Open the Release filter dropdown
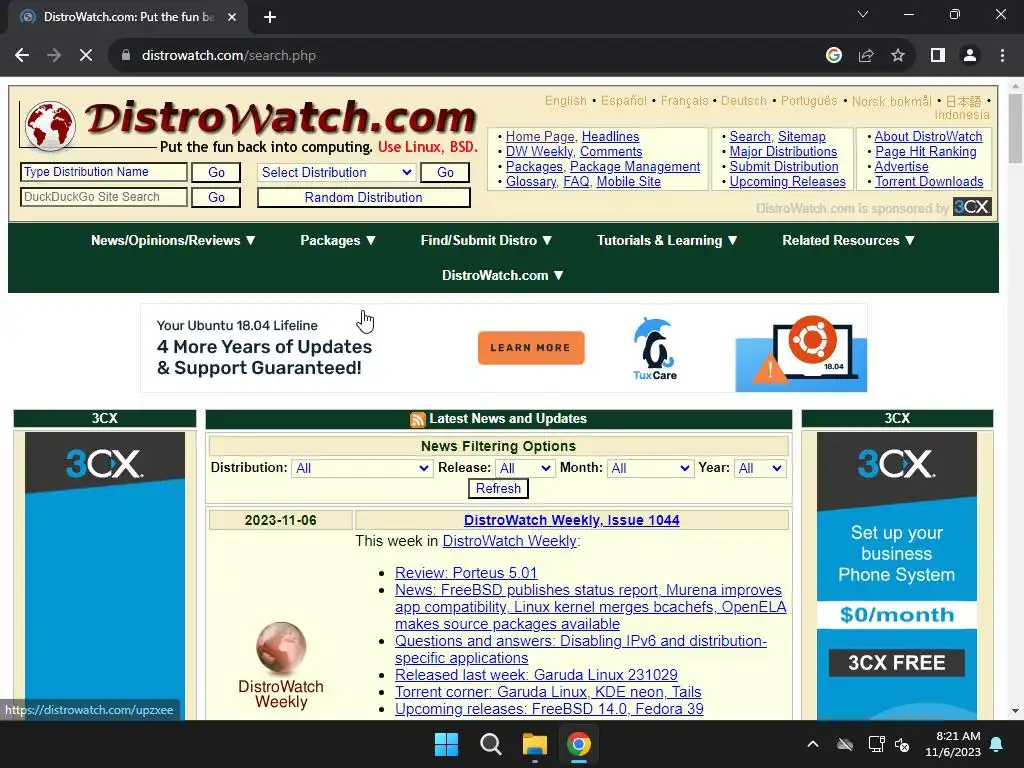The height and width of the screenshot is (768, 1024). (525, 468)
